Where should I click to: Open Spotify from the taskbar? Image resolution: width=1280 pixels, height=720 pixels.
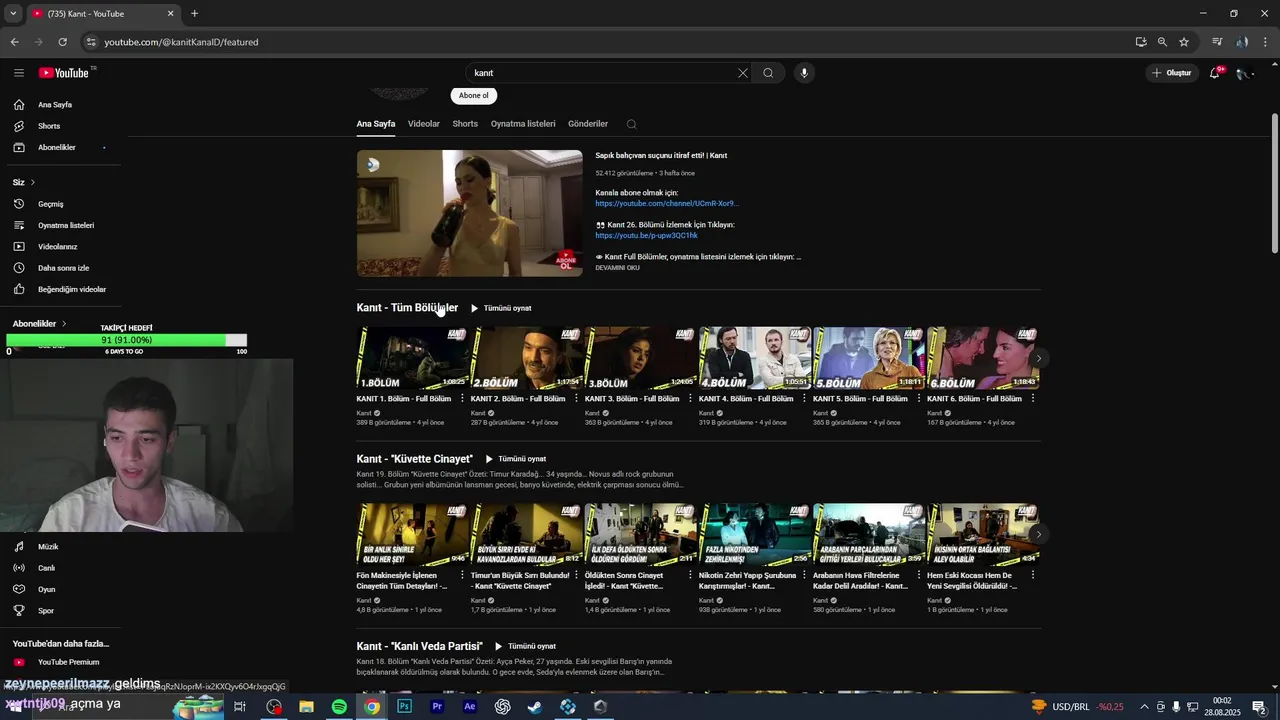tap(339, 706)
